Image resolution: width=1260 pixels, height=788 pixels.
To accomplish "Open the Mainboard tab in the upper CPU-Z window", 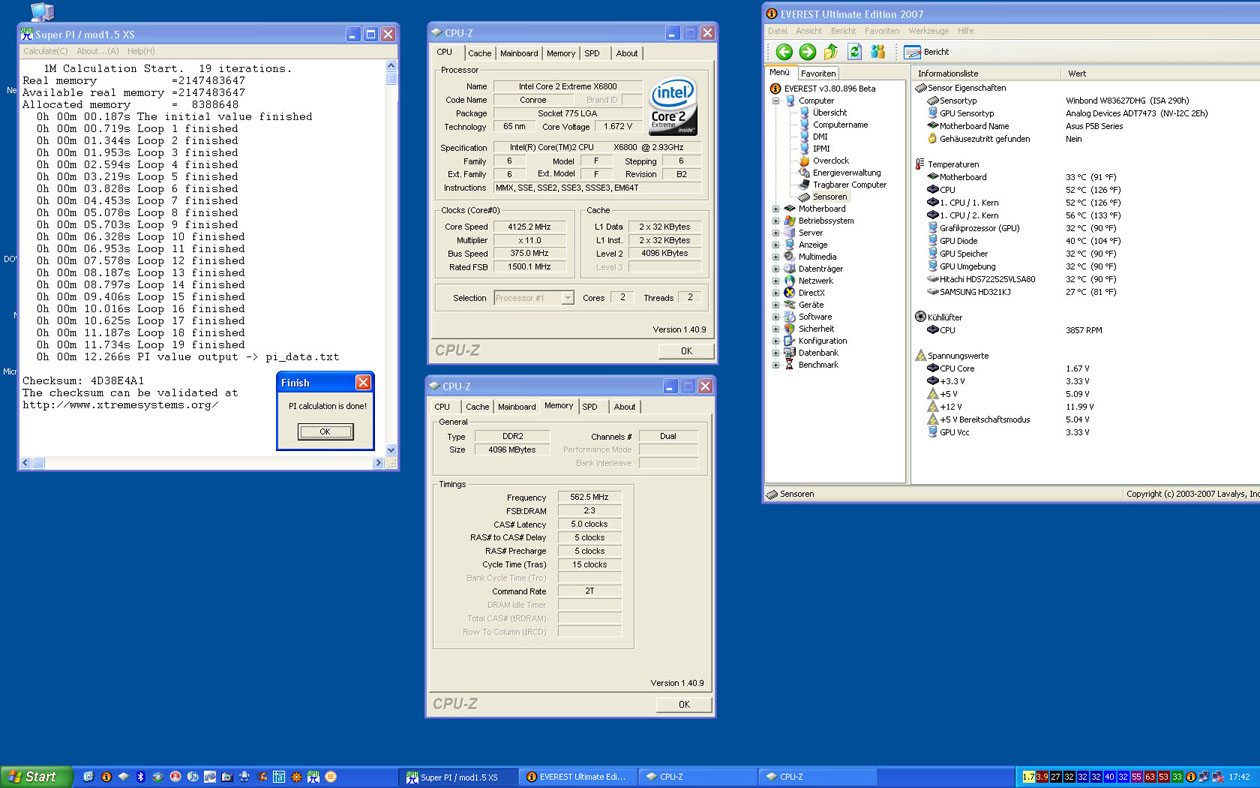I will coord(519,54).
